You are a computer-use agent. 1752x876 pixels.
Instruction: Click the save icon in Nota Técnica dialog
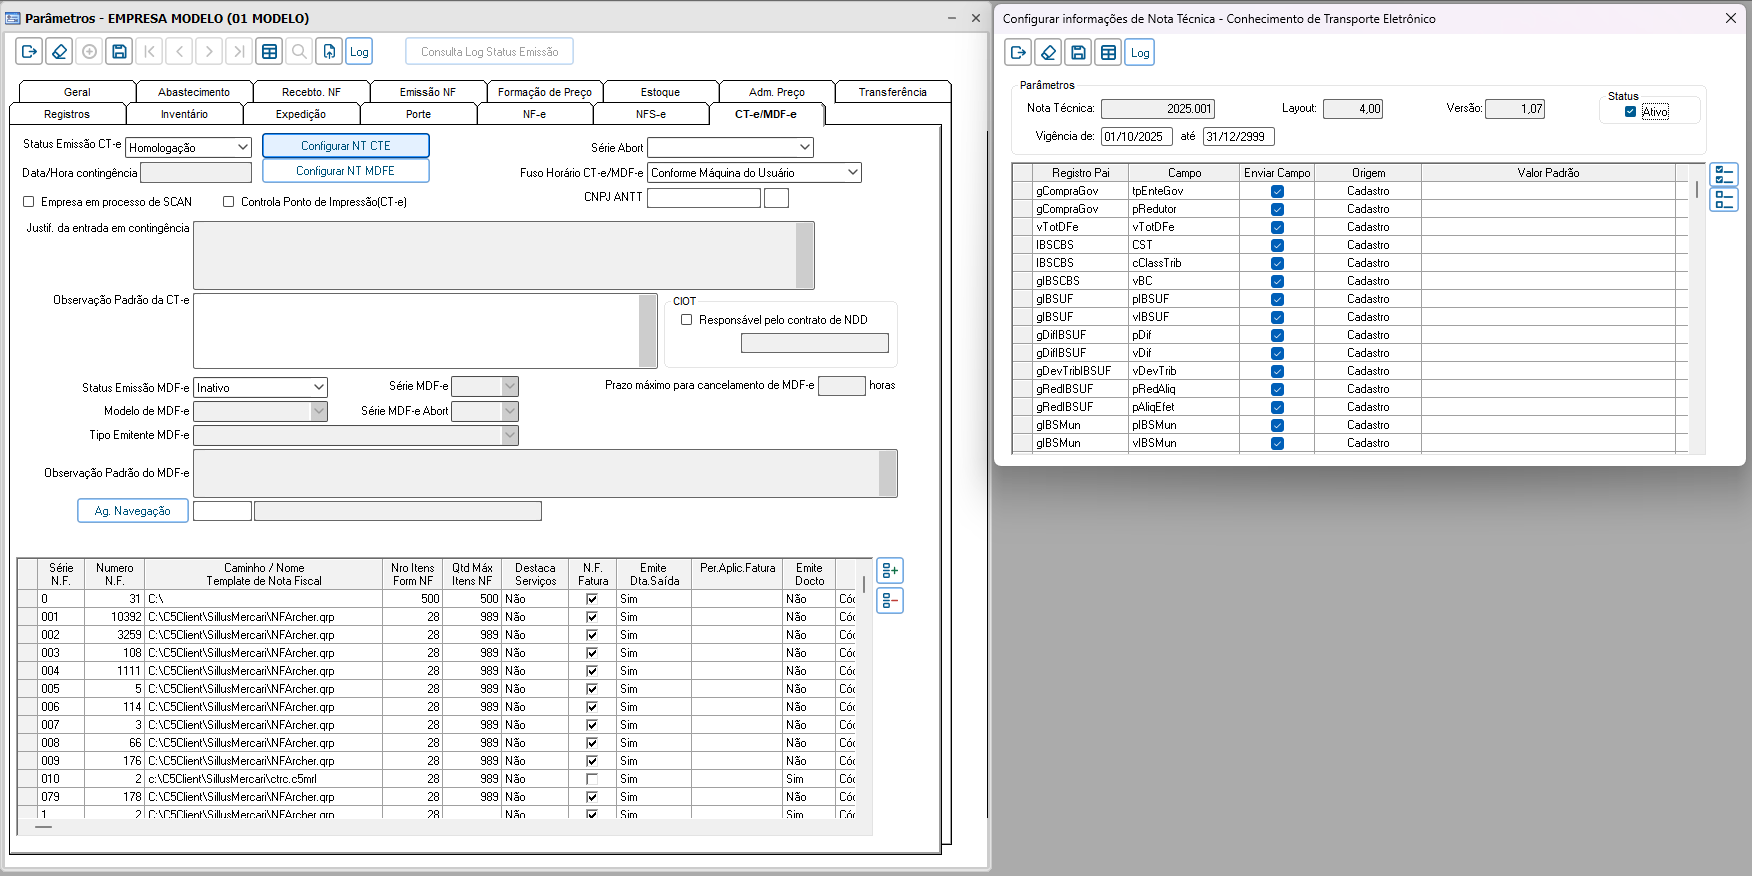(x=1078, y=53)
